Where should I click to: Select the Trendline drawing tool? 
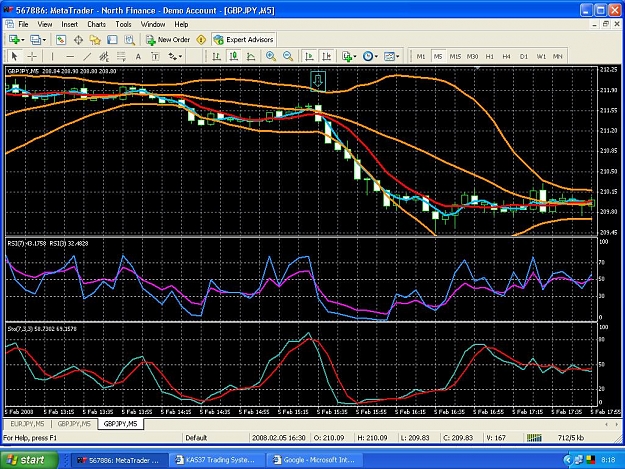point(87,57)
